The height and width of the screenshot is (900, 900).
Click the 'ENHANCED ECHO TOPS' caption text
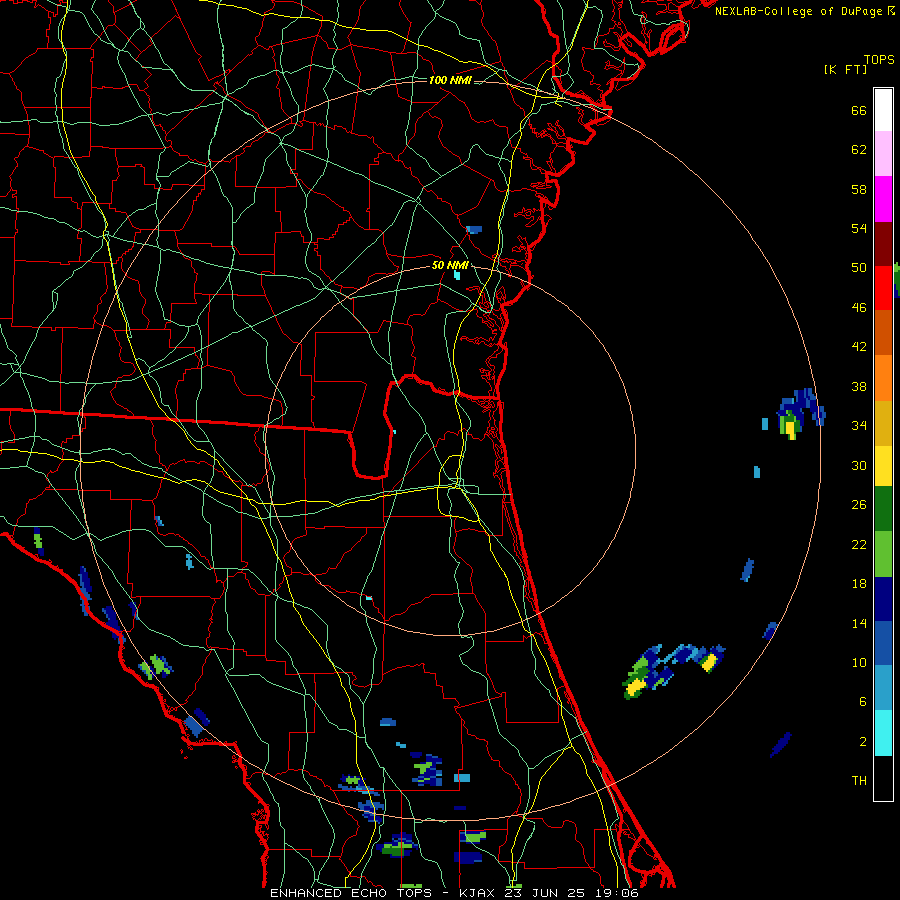click(x=356, y=893)
